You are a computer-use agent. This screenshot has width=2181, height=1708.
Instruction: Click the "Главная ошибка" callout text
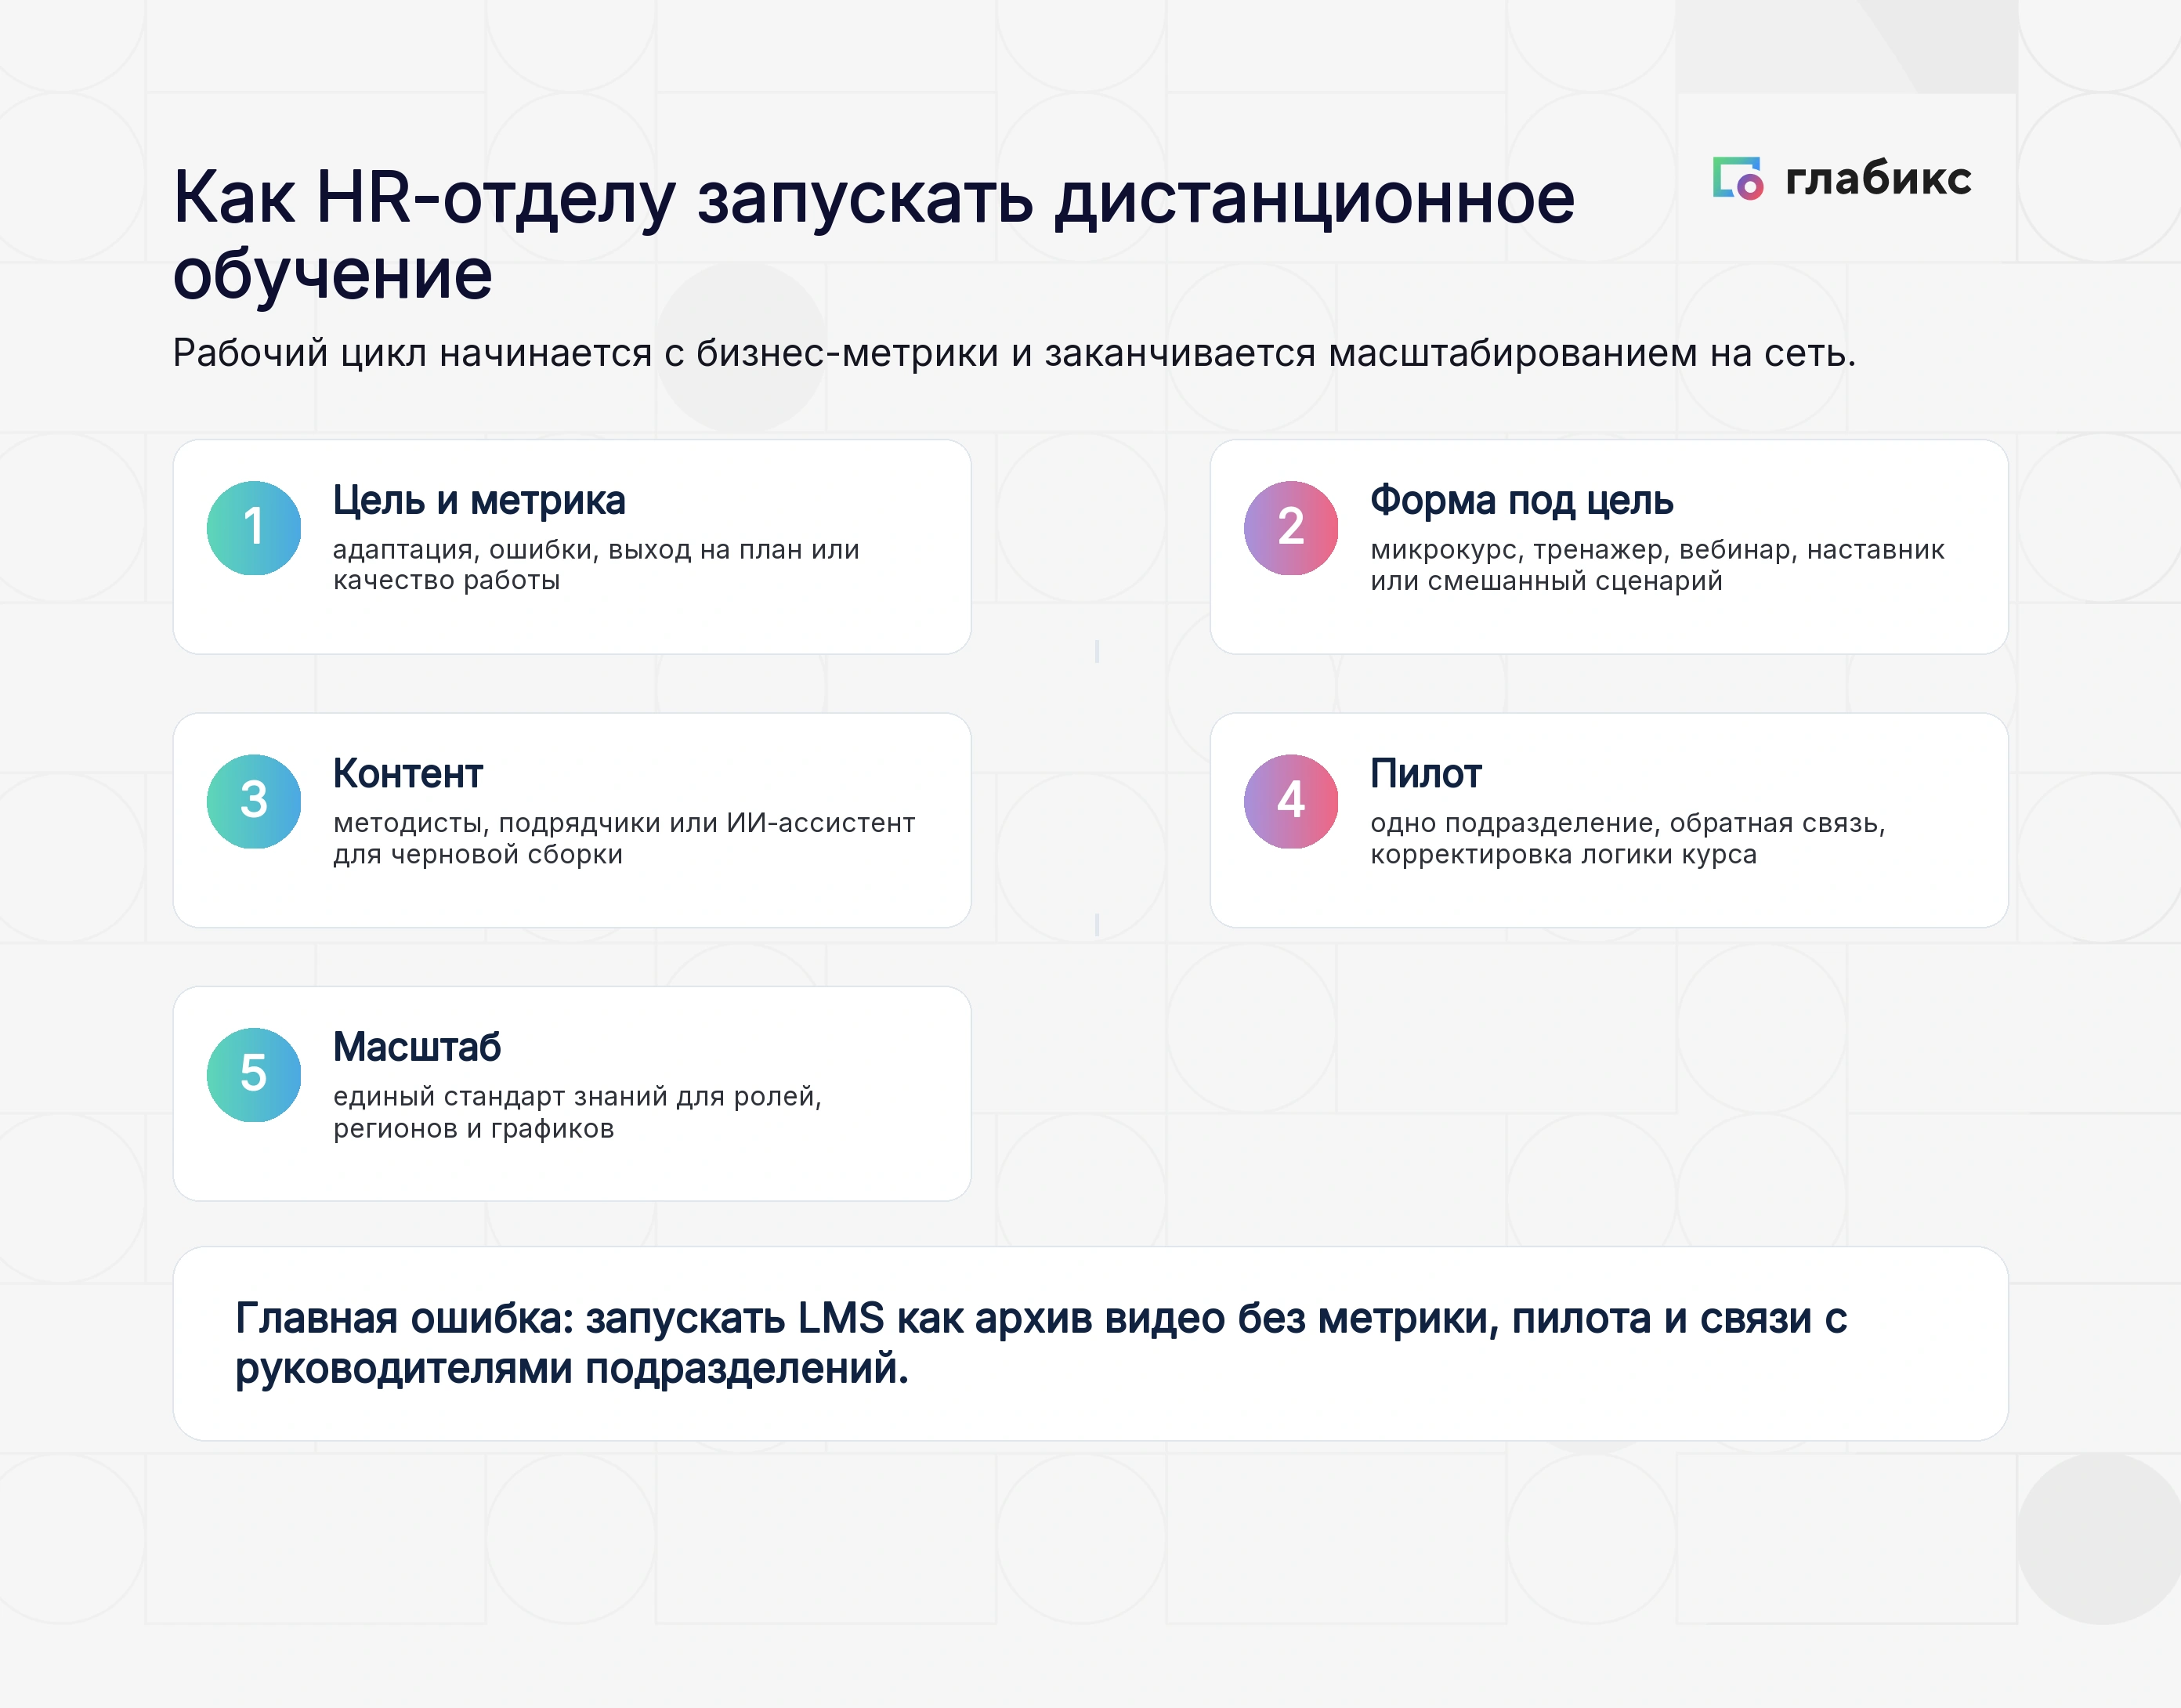[1041, 1343]
